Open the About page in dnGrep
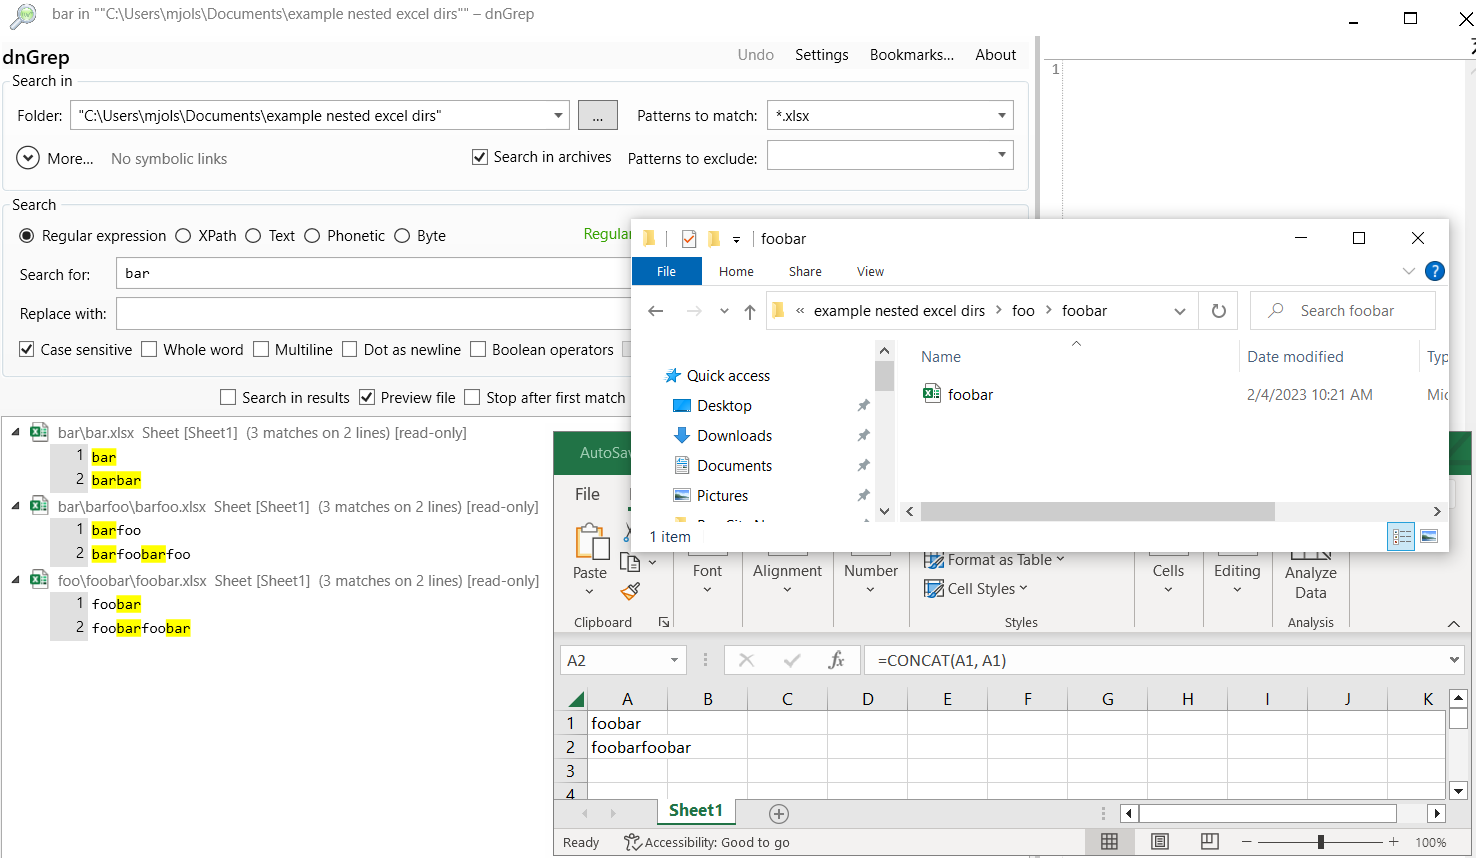 [996, 55]
